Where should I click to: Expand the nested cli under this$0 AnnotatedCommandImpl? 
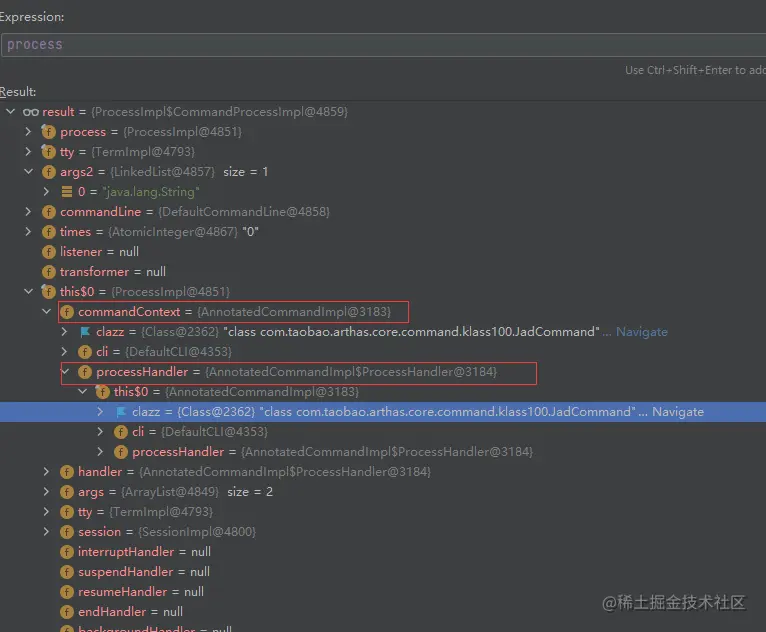(100, 432)
